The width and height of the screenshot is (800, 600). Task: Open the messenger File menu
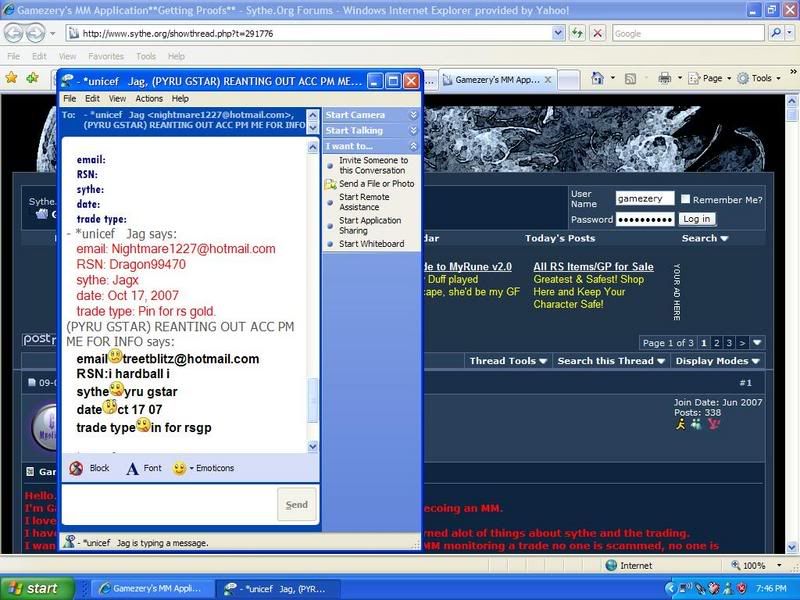click(x=70, y=98)
